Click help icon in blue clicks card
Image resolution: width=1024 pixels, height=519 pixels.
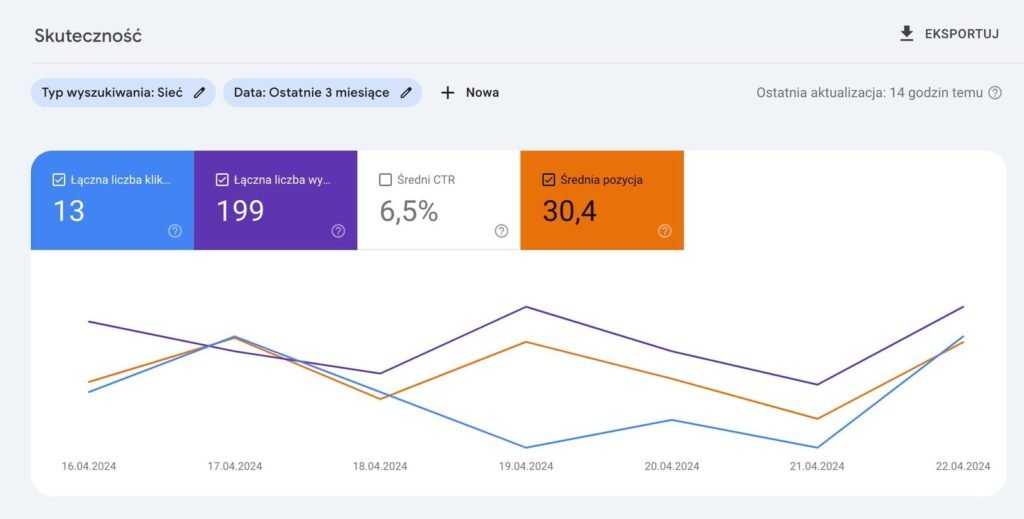(175, 231)
